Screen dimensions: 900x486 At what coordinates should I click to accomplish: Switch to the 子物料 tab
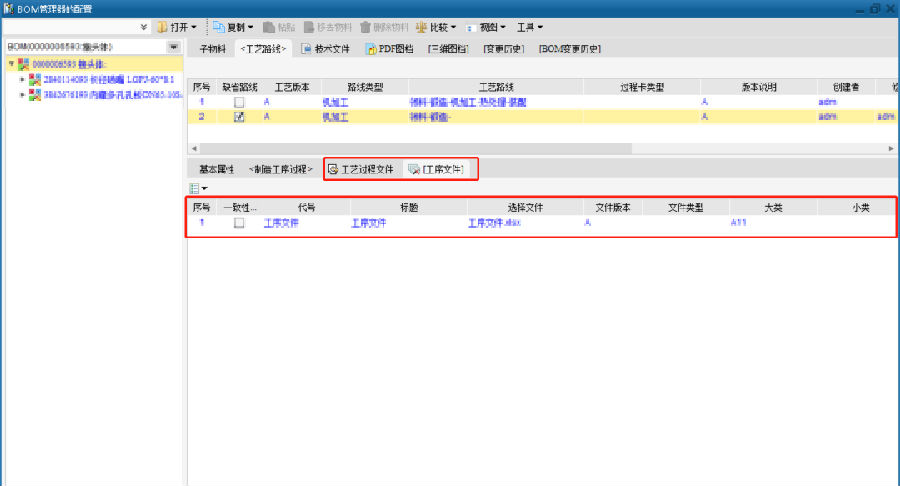point(212,49)
